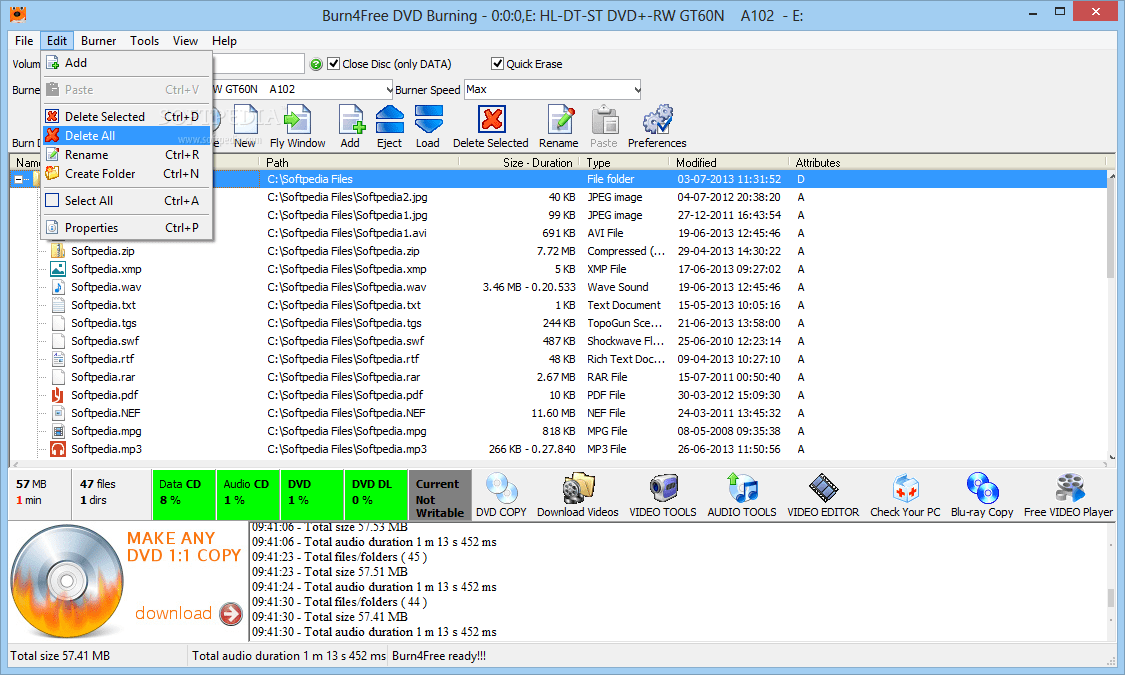The image size is (1125, 675).
Task: Sort file list by Modified column header
Action: pos(730,163)
